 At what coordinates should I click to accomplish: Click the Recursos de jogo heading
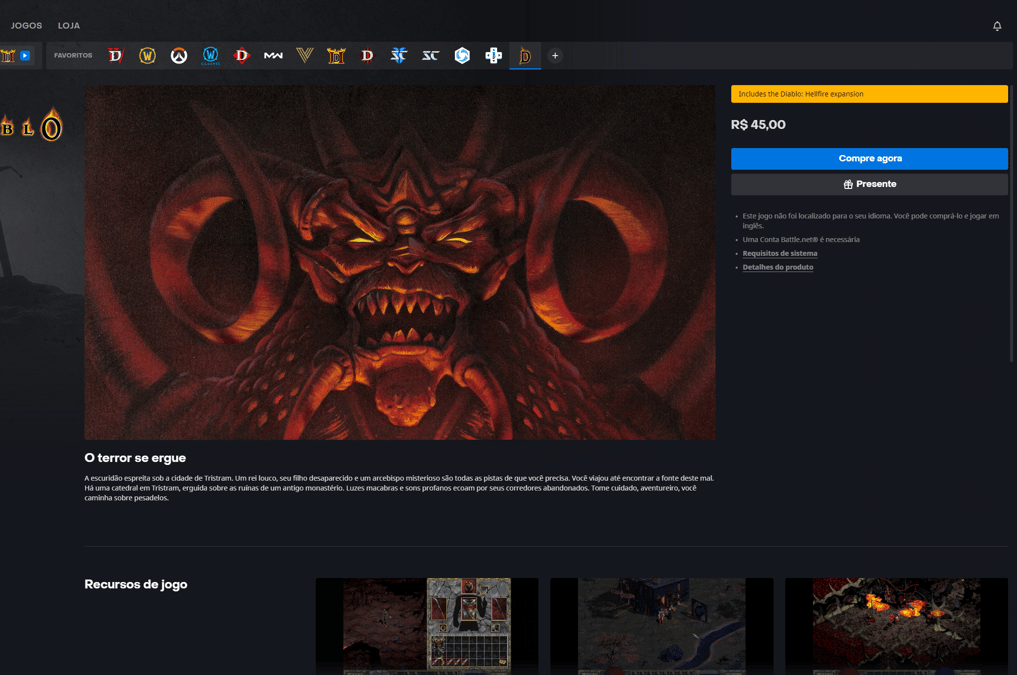point(136,584)
